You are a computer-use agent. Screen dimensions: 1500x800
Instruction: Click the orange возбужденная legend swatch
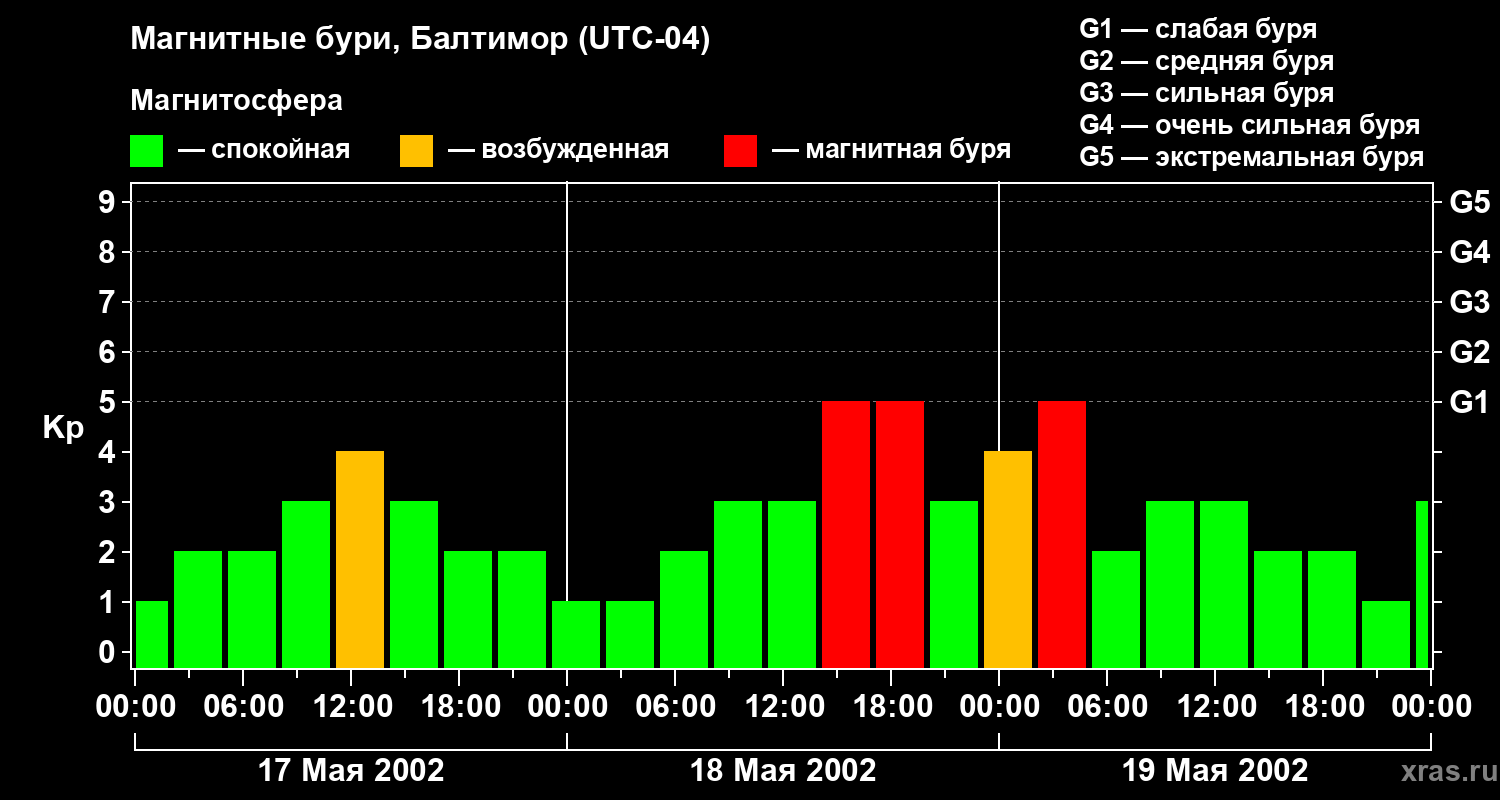416,151
